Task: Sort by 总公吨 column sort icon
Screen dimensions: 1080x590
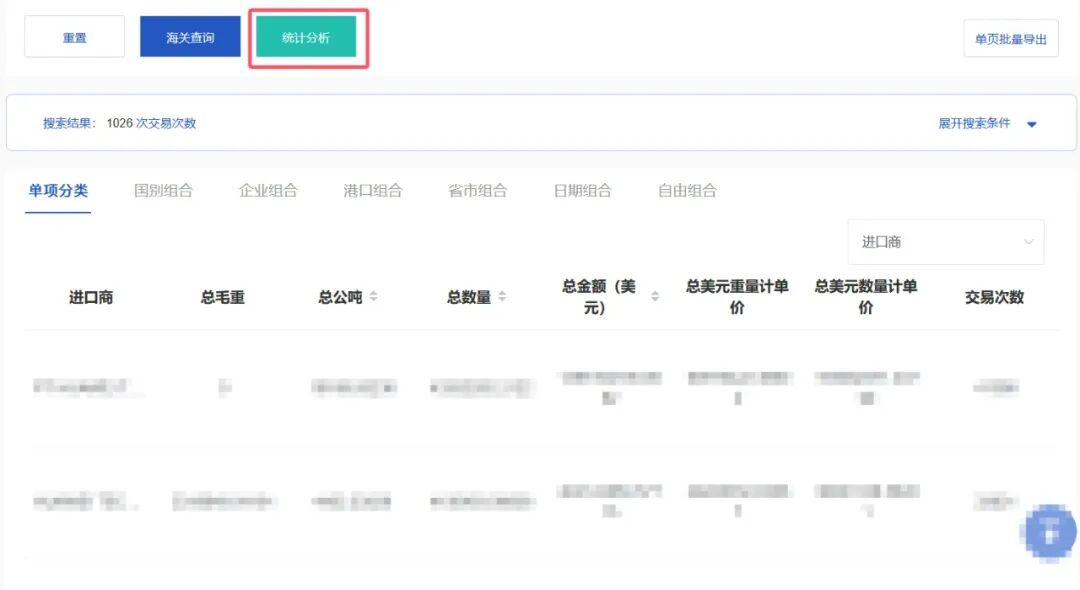Action: [374, 297]
